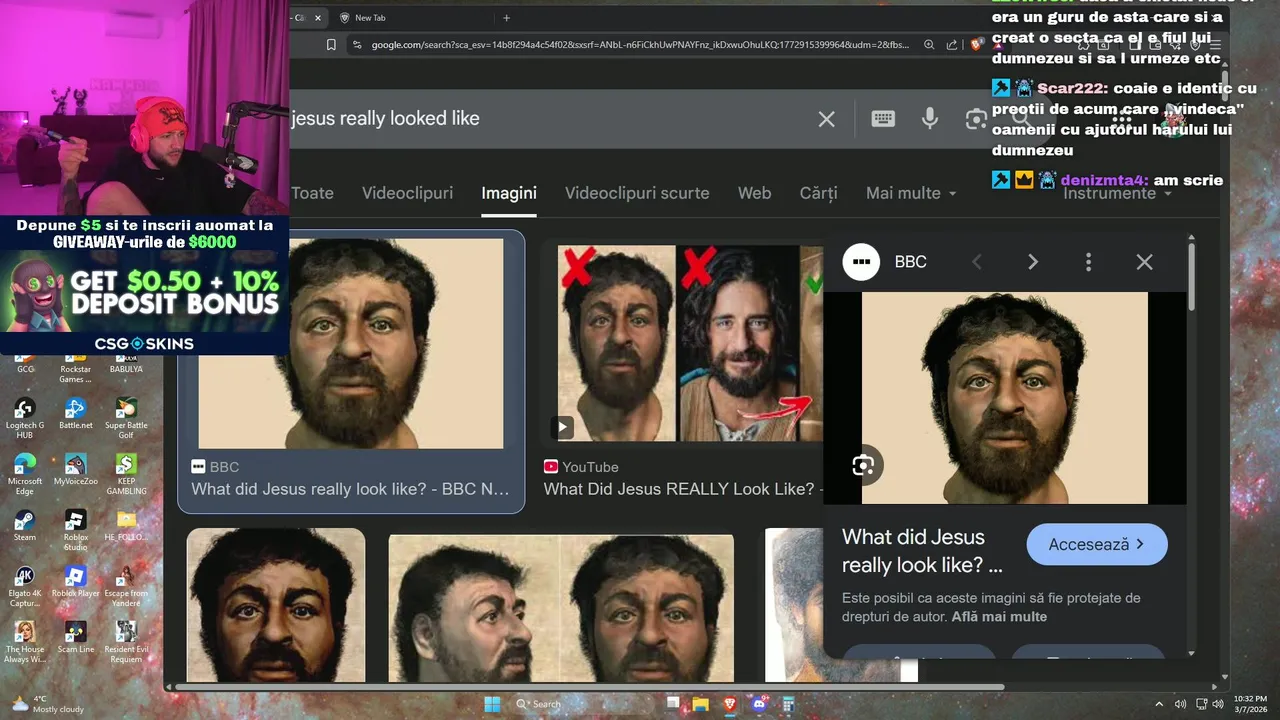Open three-dot options in BBC preview panel

click(1088, 262)
